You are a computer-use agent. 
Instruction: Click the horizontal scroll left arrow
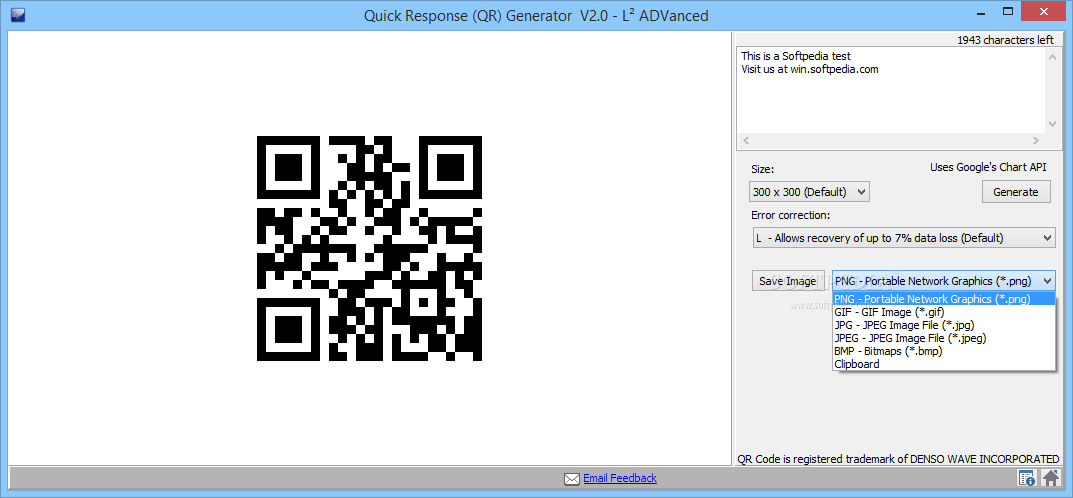click(x=746, y=141)
